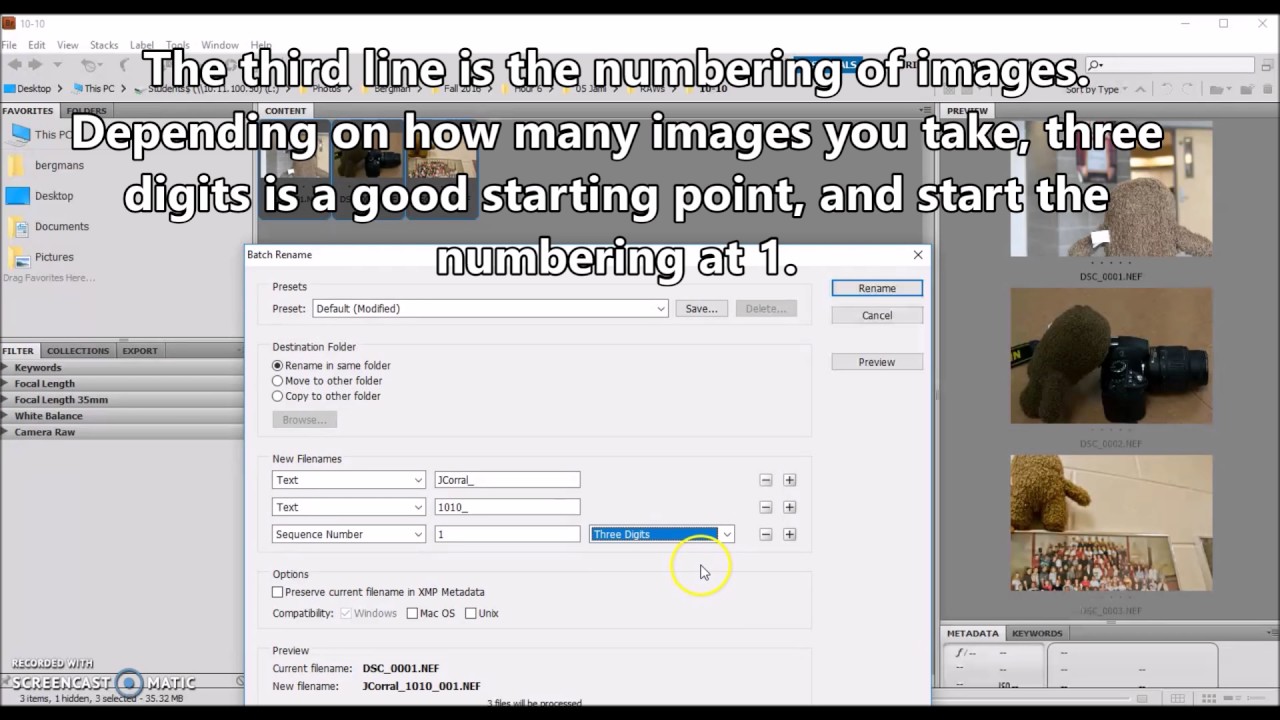
Task: Click the JCorral_ text field
Action: tap(507, 480)
